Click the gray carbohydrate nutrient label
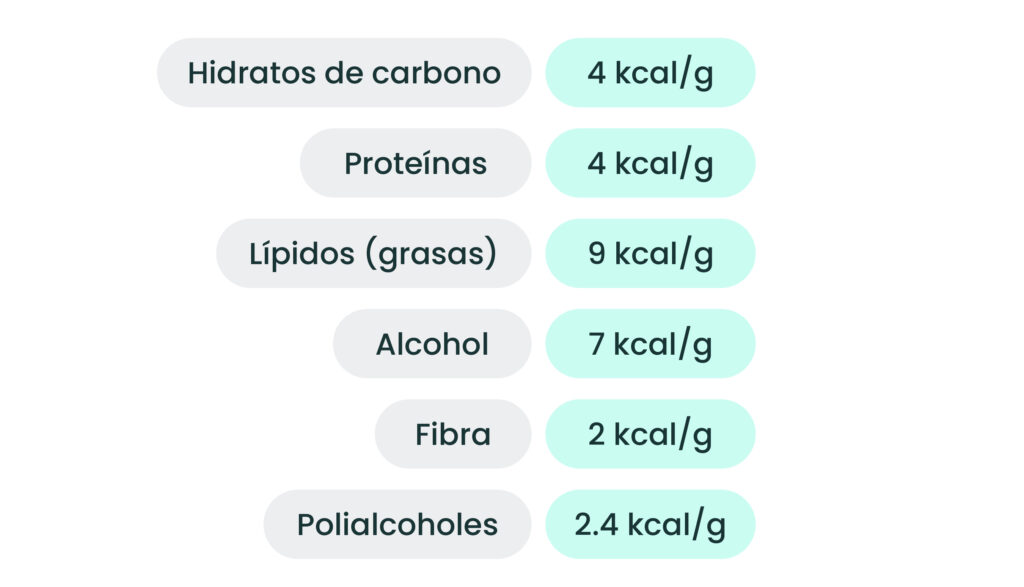 point(344,72)
